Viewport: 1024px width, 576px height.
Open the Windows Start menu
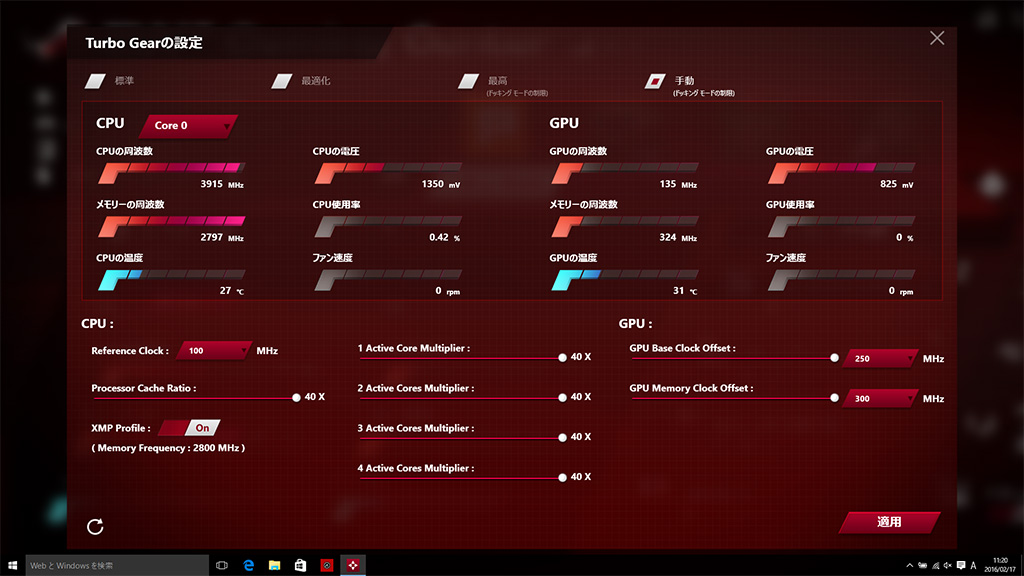(12, 566)
